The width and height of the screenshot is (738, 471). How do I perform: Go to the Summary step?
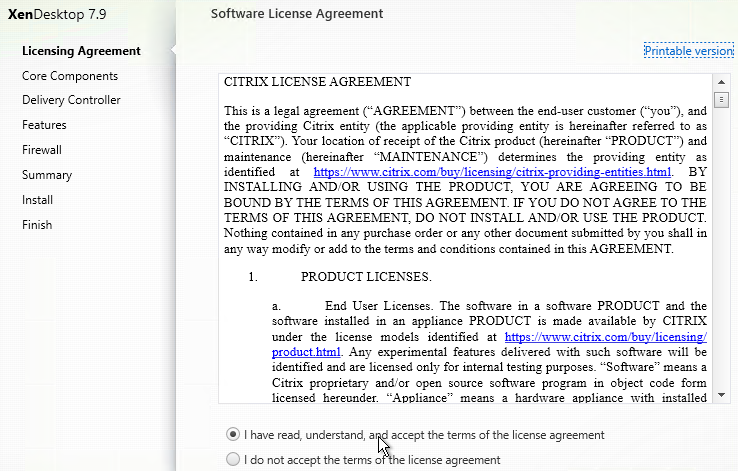[x=47, y=175]
